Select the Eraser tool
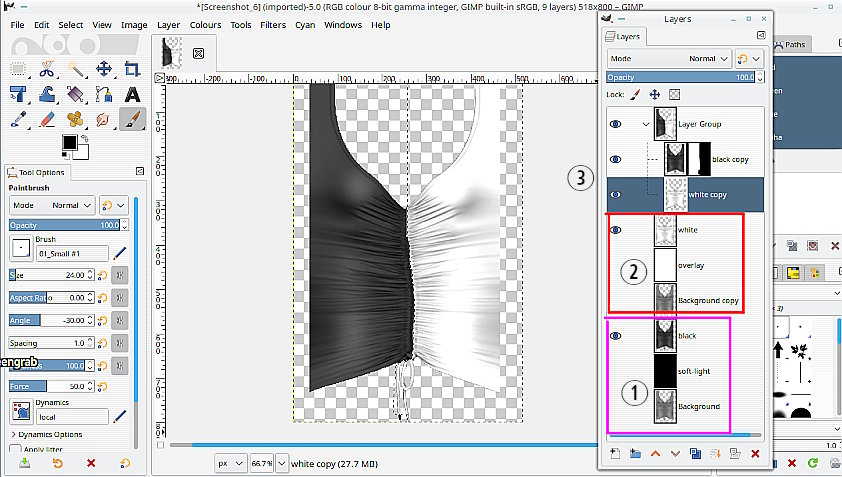Viewport: 842px width, 477px height. point(47,119)
